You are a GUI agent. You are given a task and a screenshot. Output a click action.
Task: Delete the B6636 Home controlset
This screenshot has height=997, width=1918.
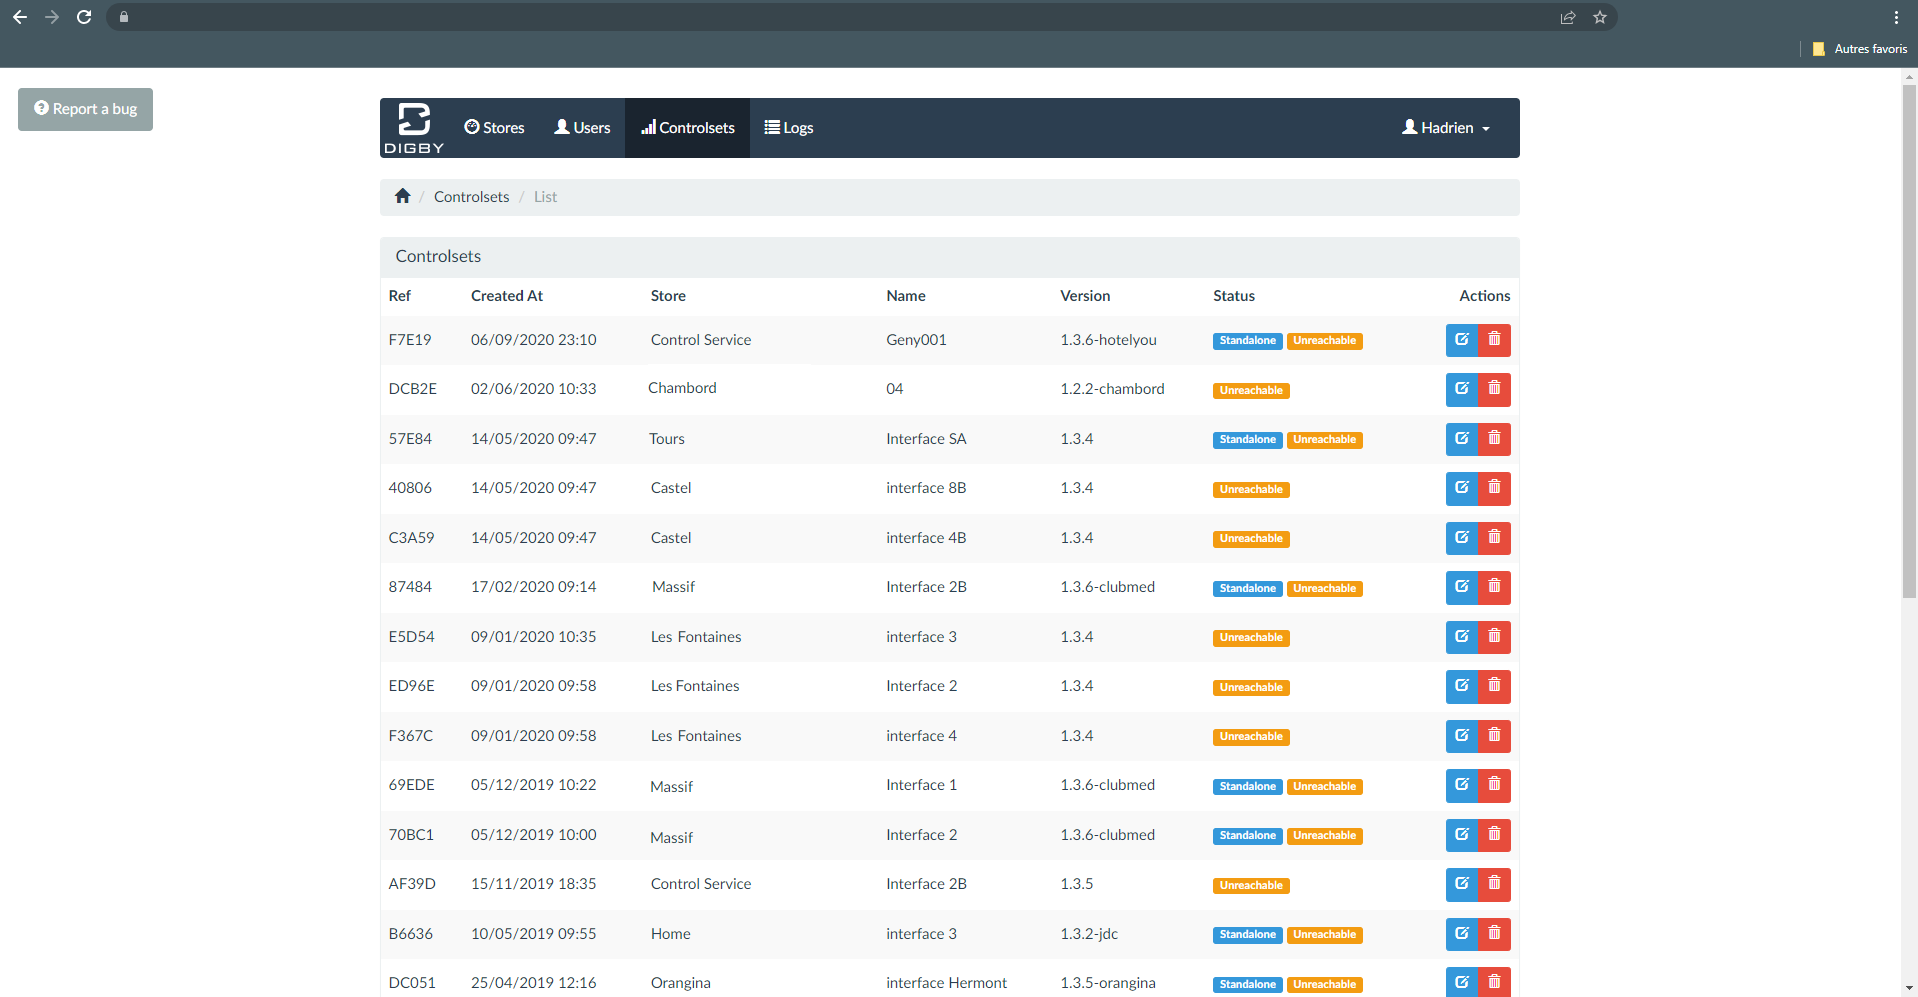[x=1494, y=934]
